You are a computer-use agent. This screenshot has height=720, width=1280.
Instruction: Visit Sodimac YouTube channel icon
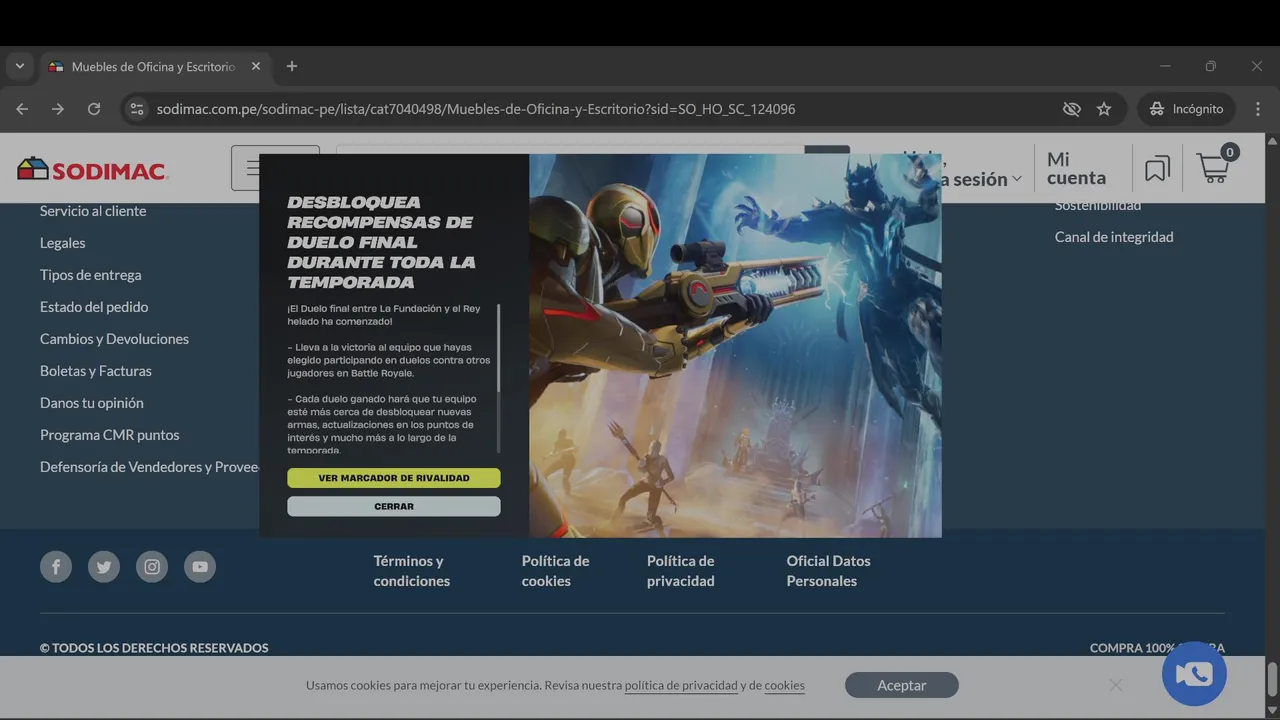pos(200,567)
